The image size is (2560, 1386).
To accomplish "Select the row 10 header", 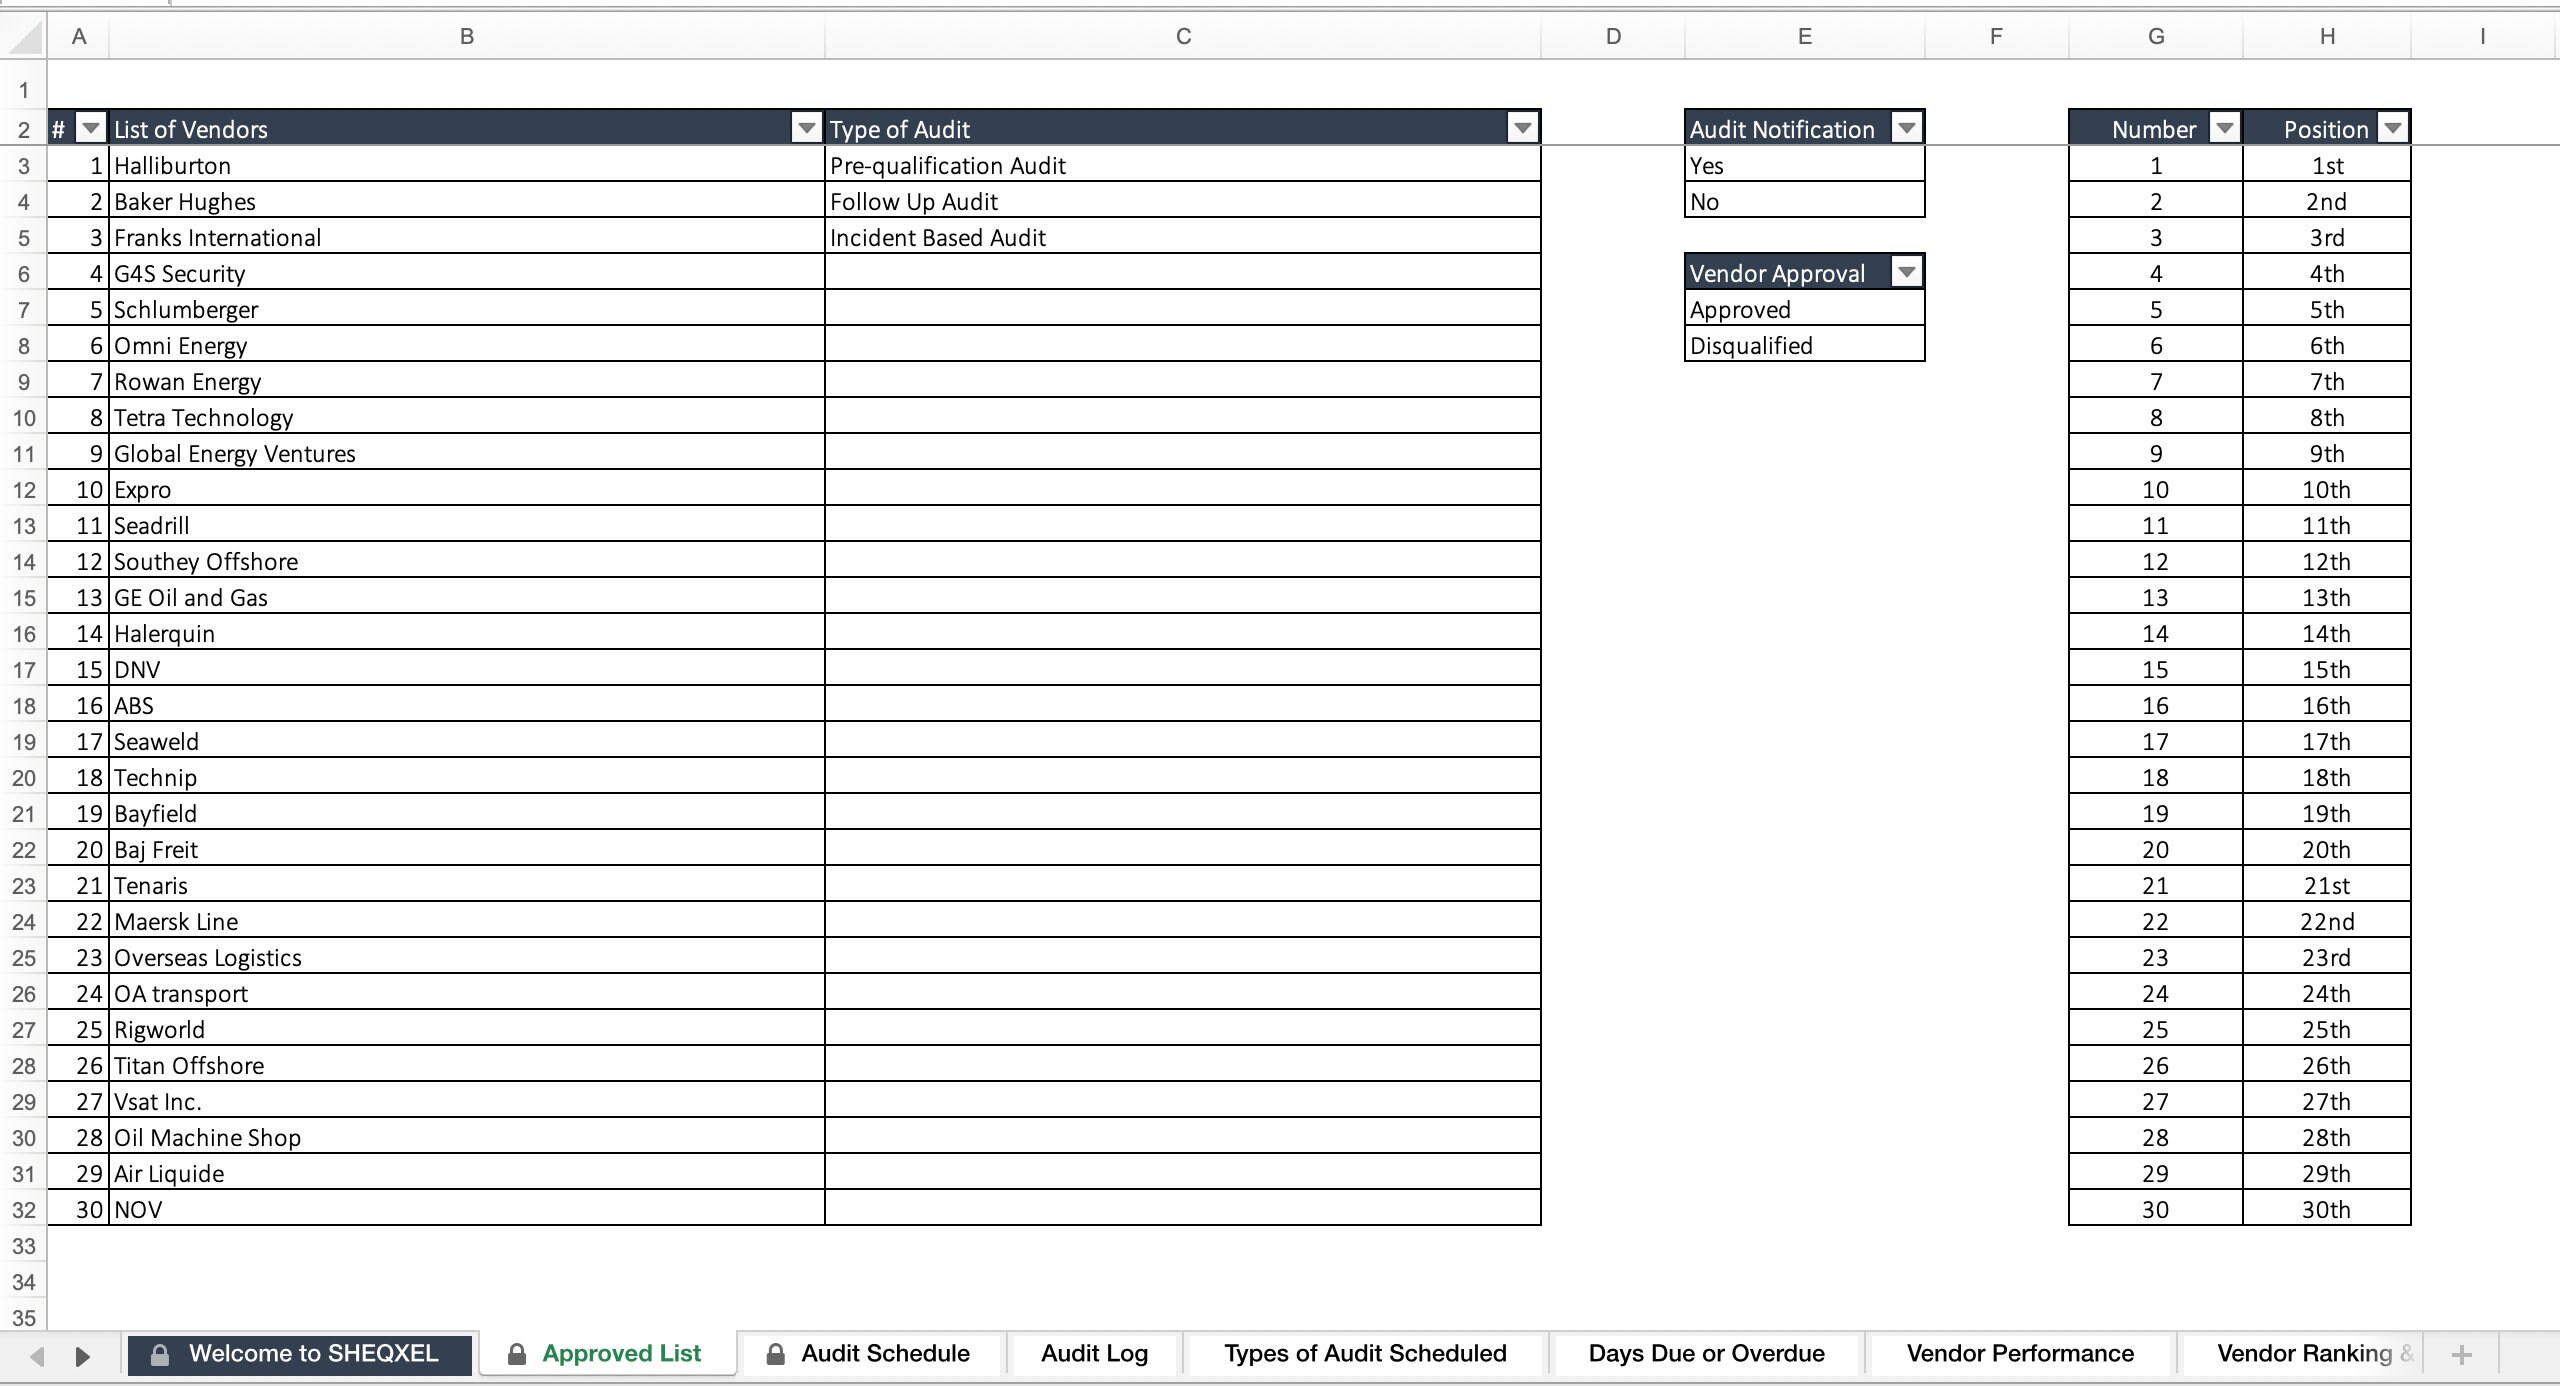I will pos(23,417).
